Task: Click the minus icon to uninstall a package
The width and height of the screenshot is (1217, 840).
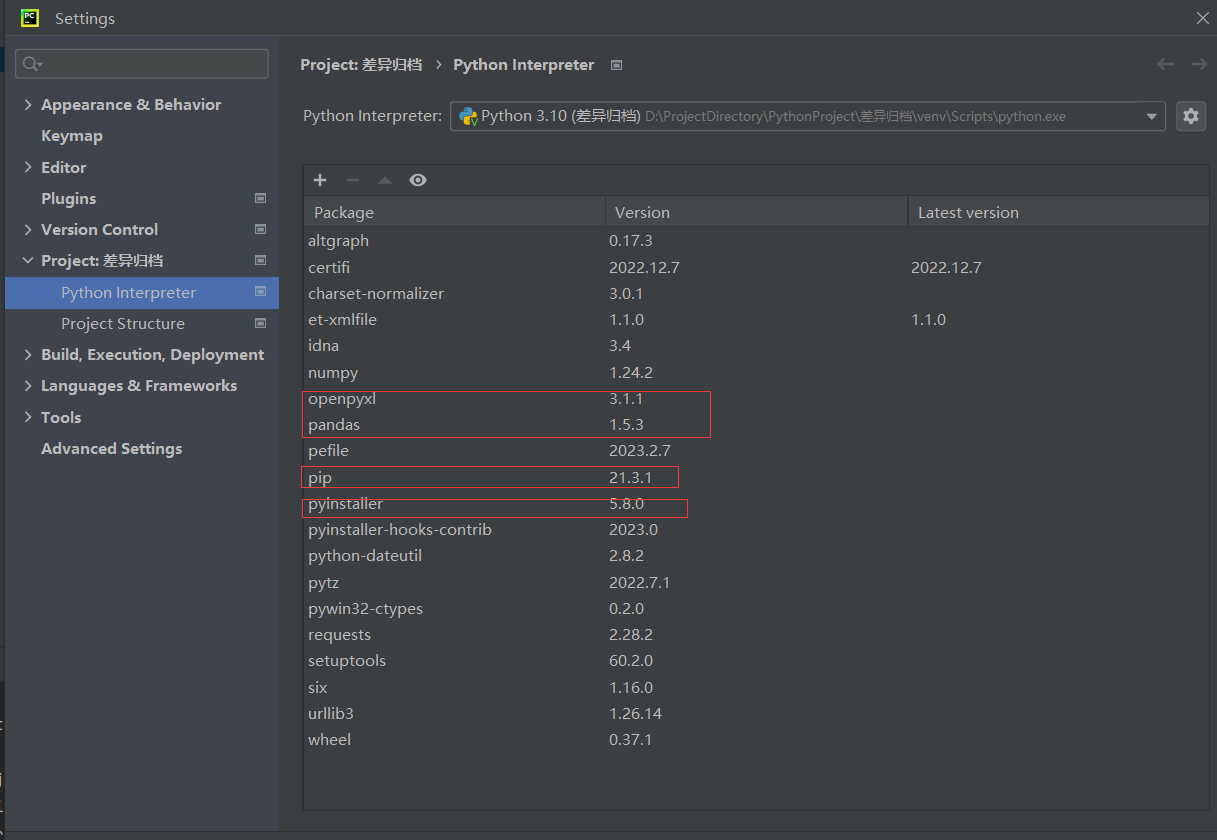Action: point(352,180)
